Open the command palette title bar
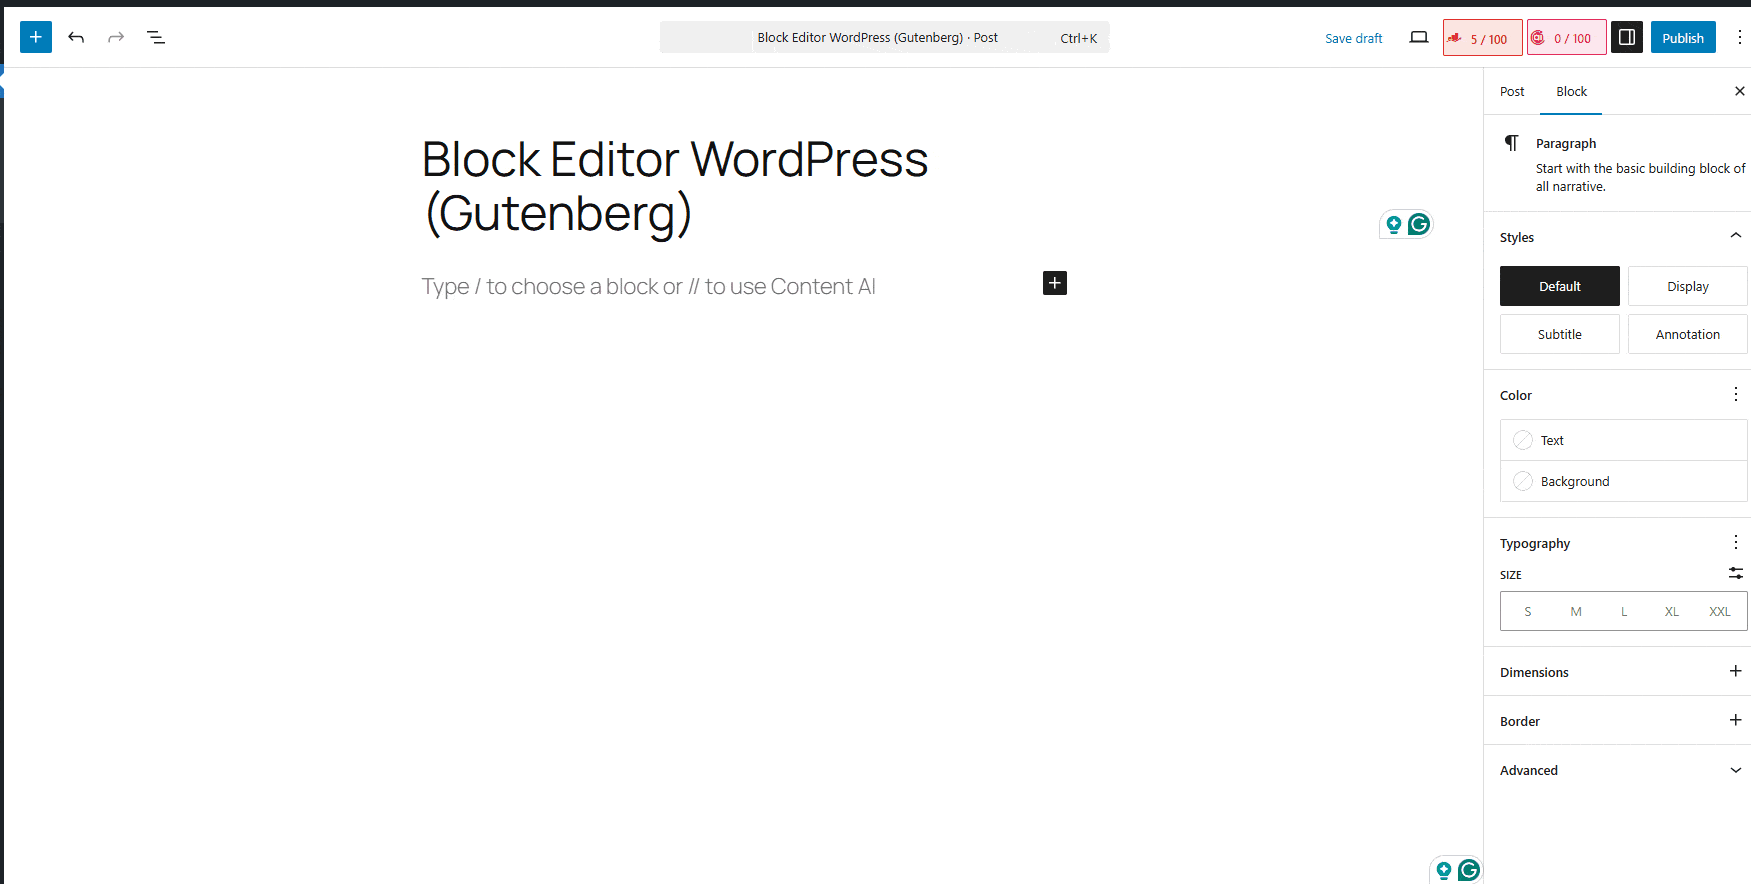1751x884 pixels. [x=885, y=37]
